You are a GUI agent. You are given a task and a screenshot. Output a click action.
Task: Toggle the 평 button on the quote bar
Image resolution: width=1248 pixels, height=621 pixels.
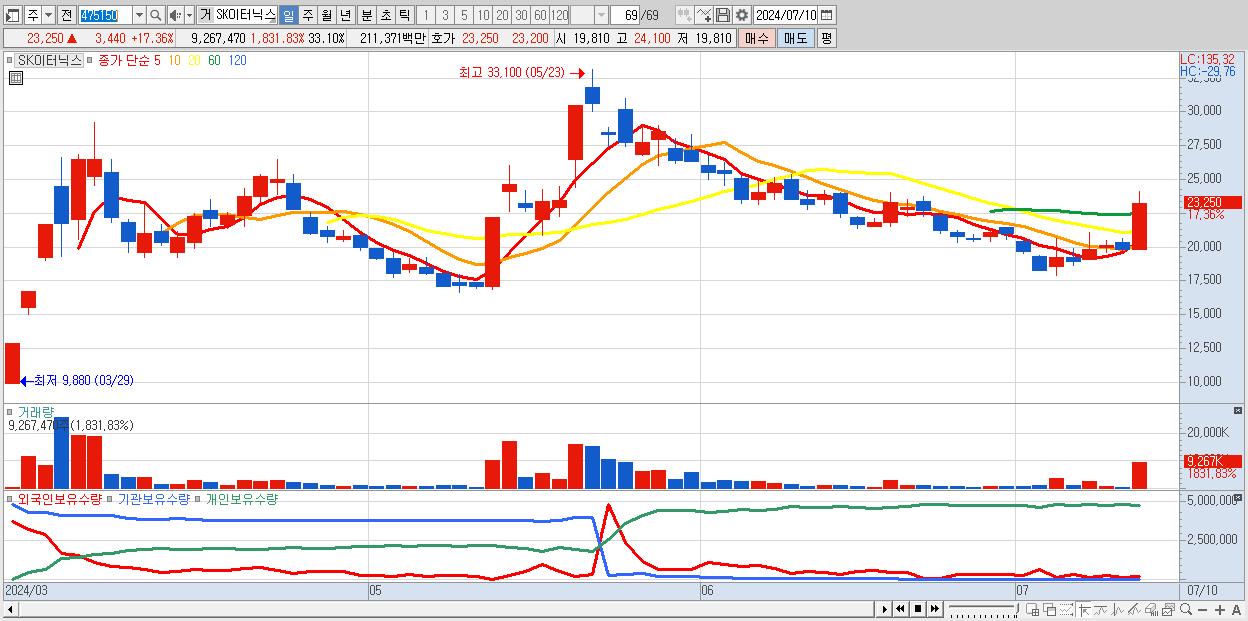826,38
